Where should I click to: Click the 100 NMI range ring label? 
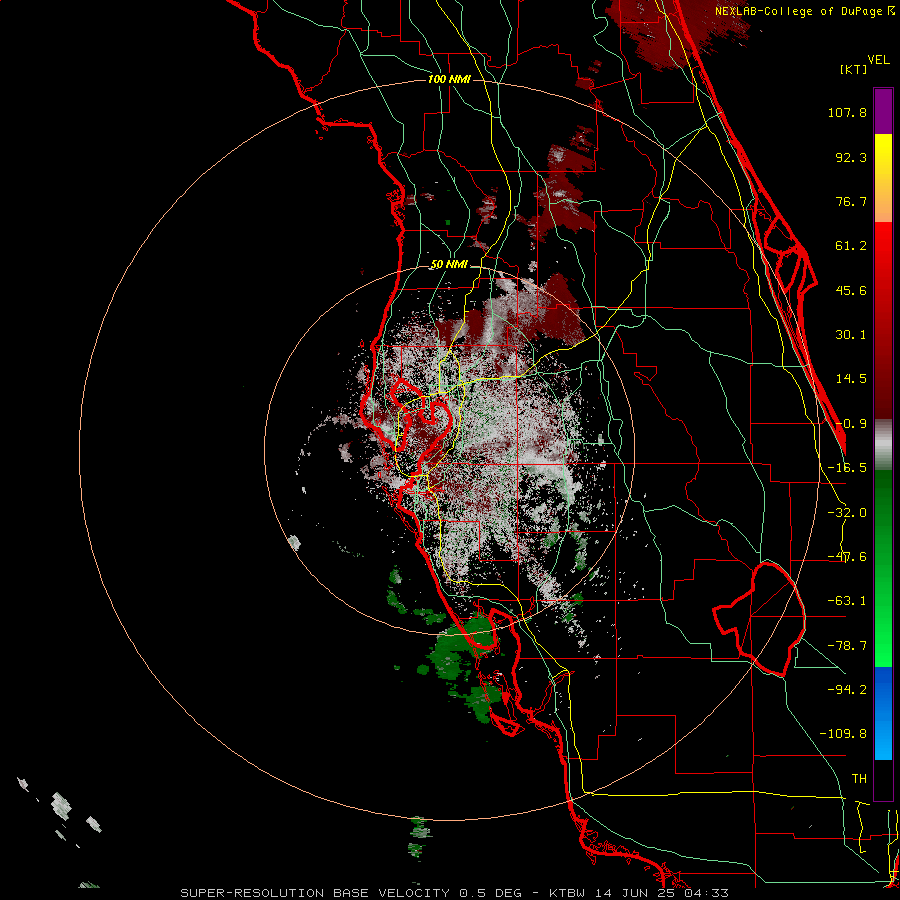click(x=449, y=79)
